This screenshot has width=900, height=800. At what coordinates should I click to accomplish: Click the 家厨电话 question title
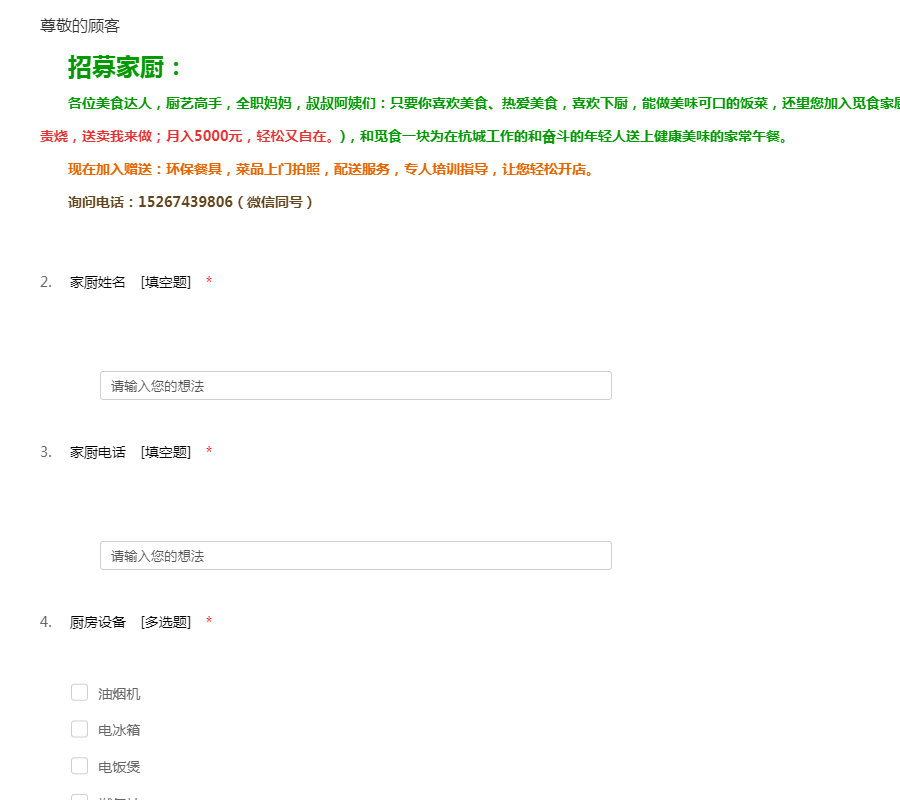click(x=98, y=452)
